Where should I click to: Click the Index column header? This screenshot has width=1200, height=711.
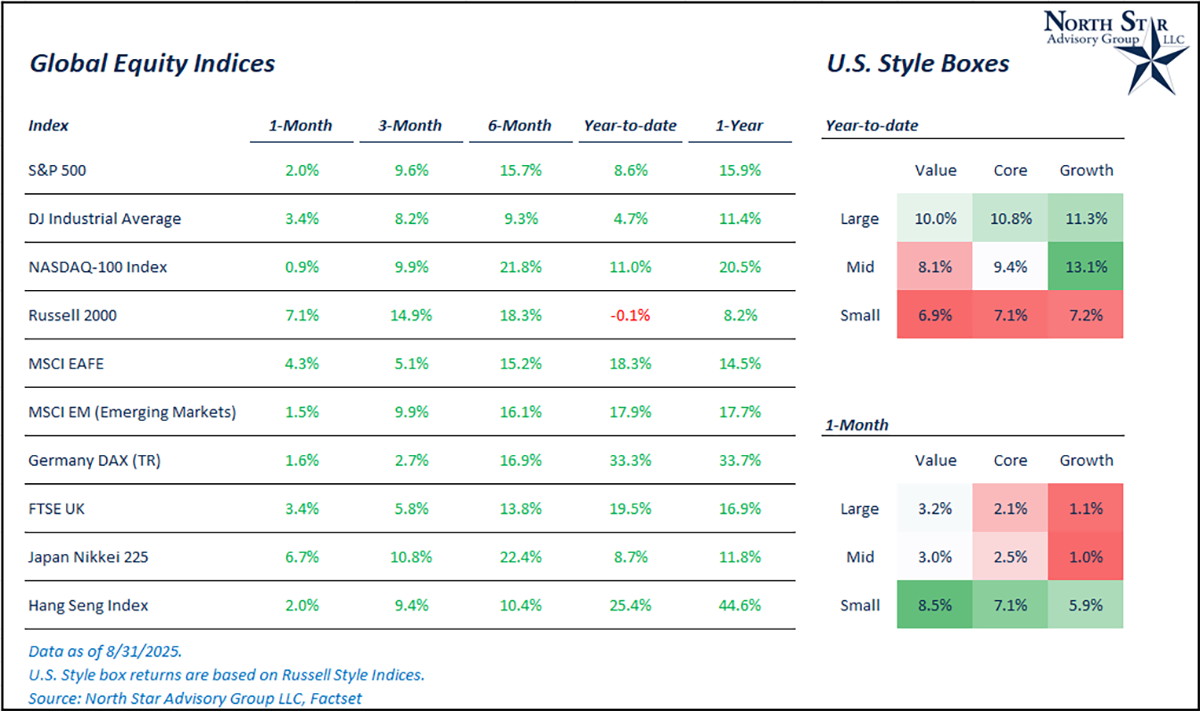48,126
